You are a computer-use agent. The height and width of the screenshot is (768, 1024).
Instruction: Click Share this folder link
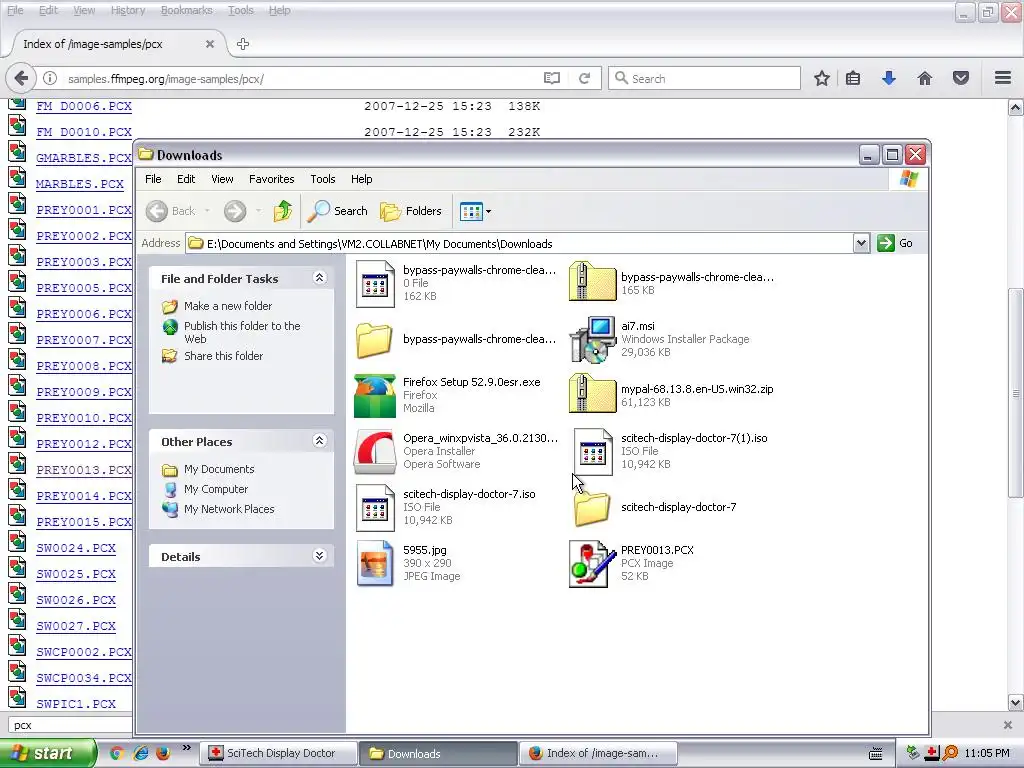coord(223,356)
